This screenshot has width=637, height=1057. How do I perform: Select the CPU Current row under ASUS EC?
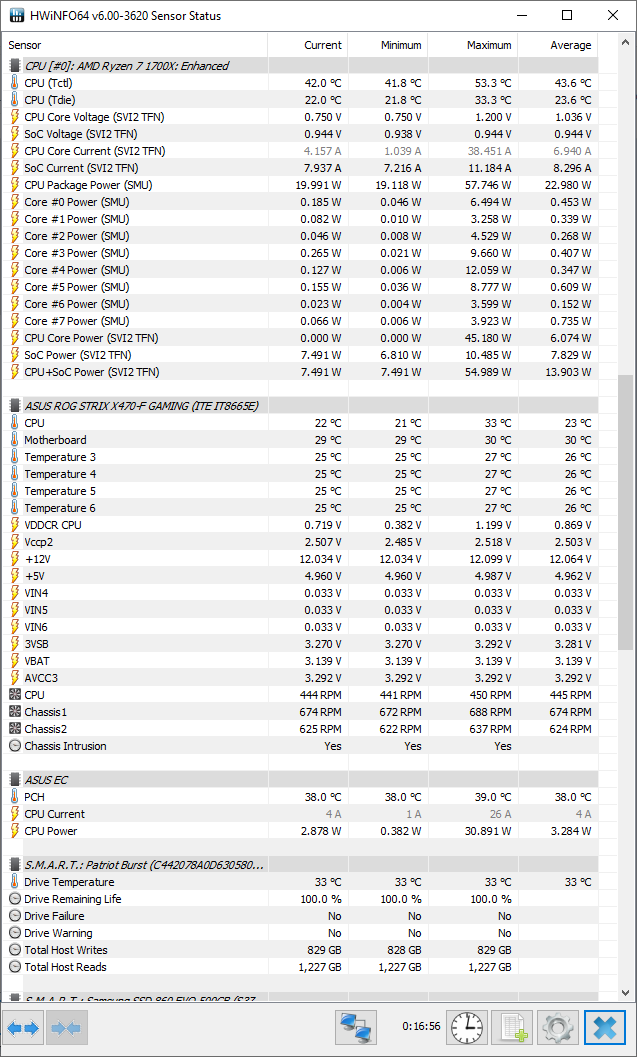point(301,814)
